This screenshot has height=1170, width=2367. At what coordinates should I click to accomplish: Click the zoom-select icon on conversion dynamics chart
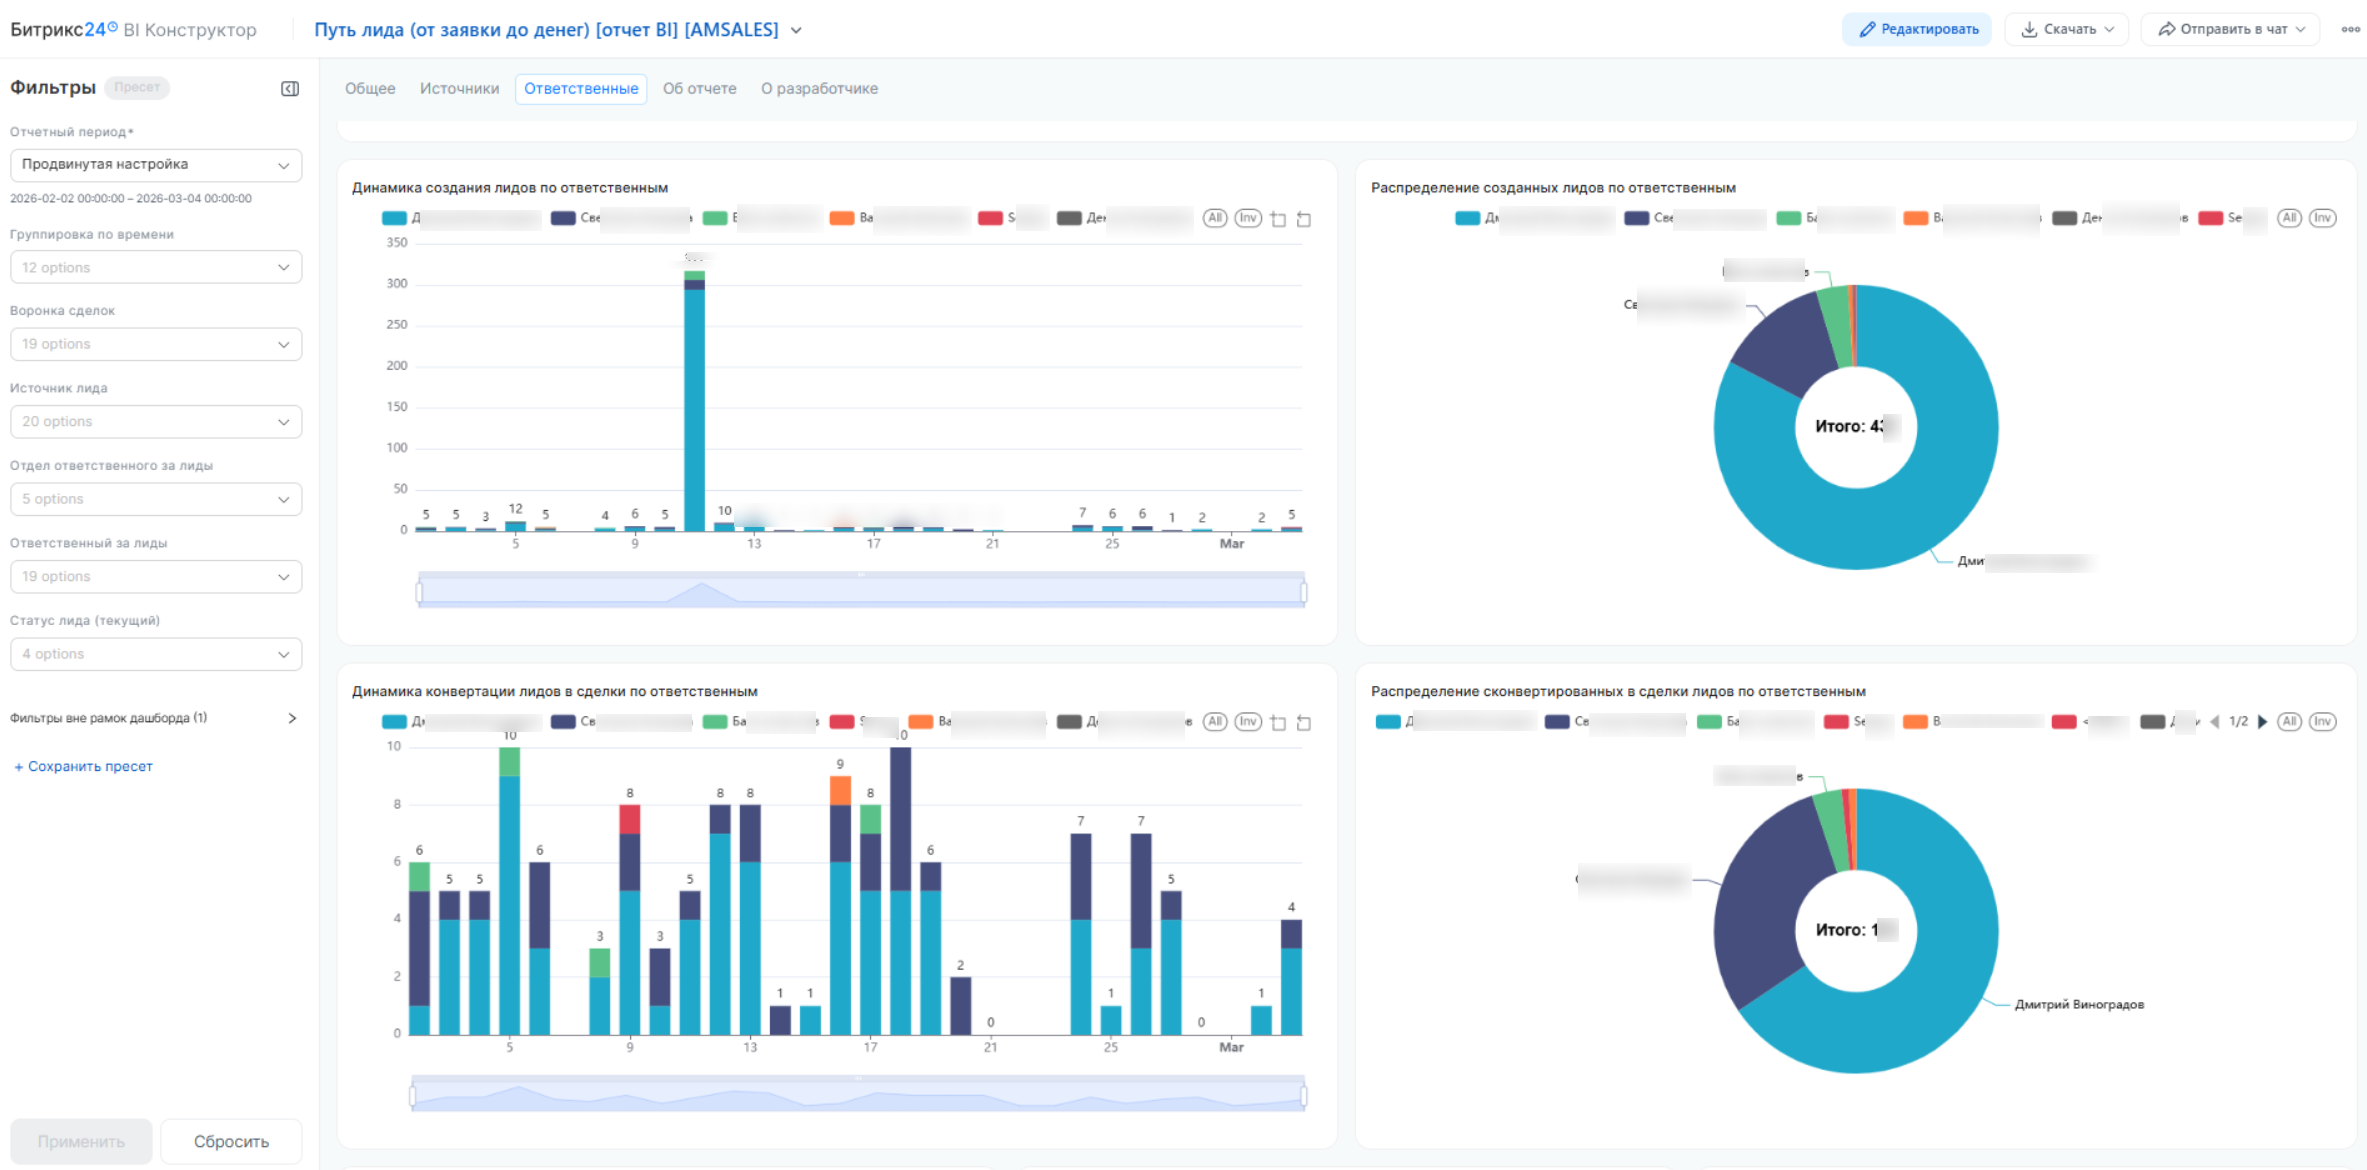point(1278,723)
